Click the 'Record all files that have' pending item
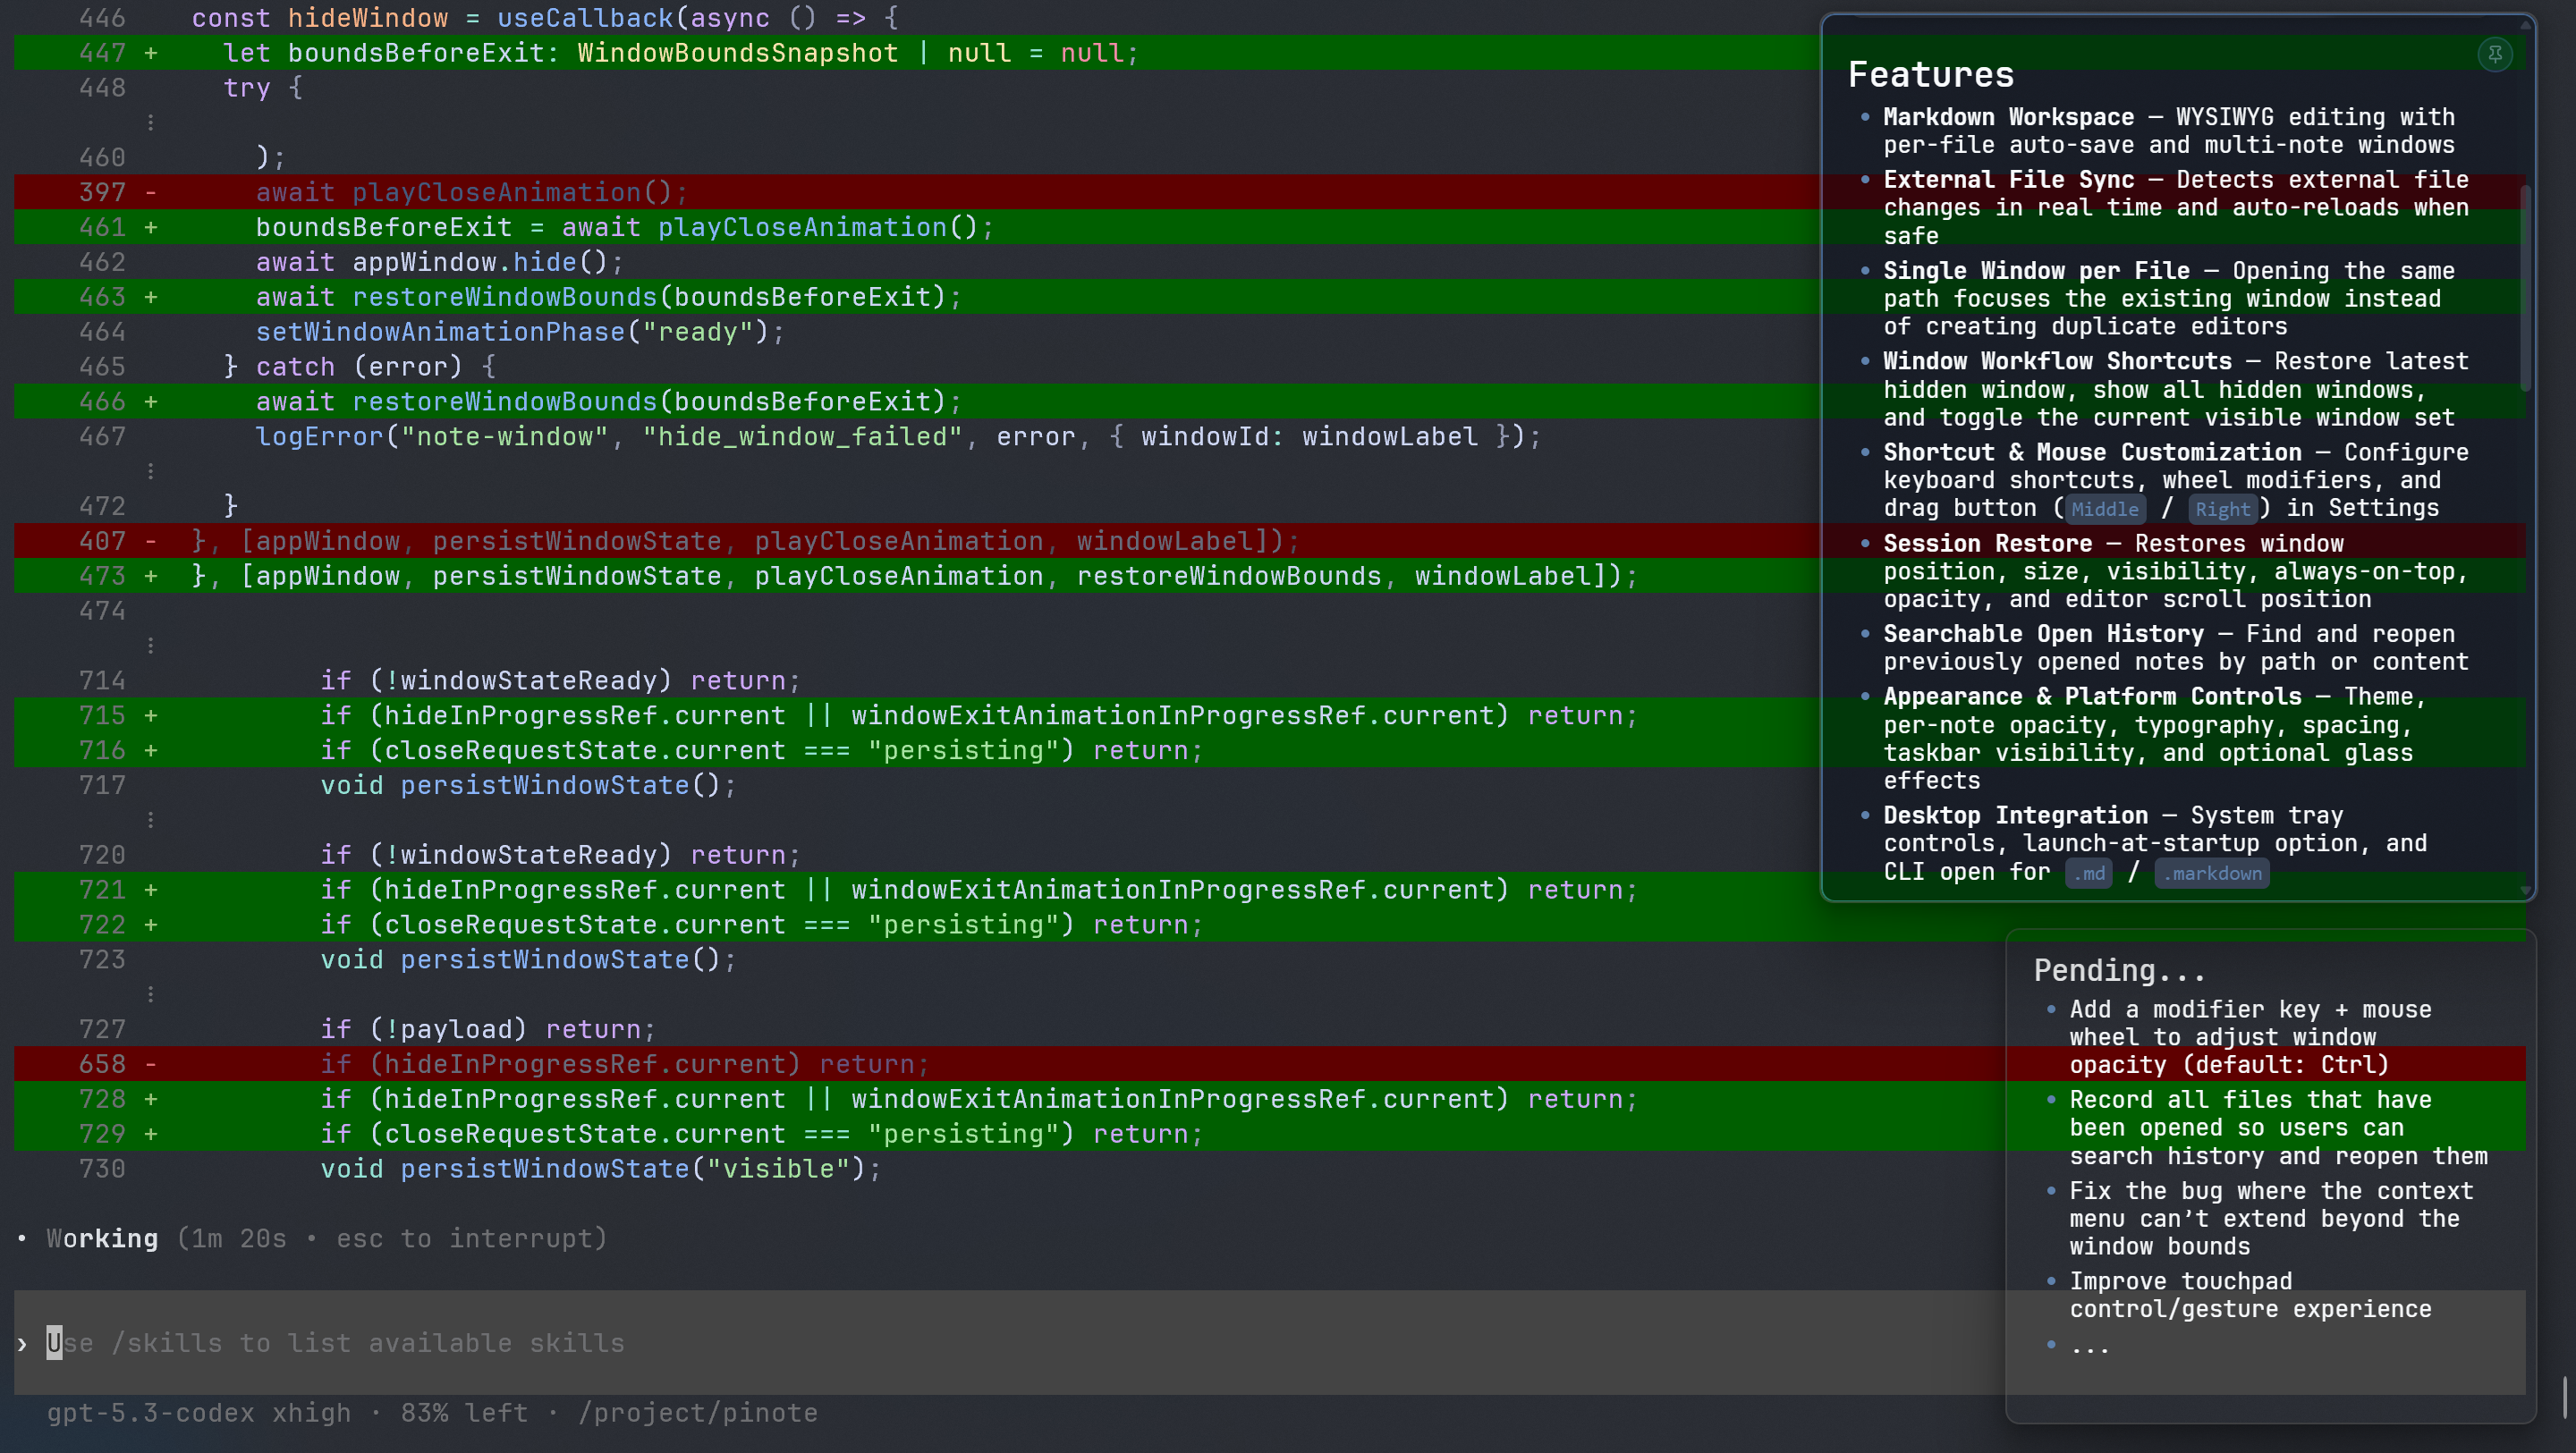The width and height of the screenshot is (2576, 1453). (x=2277, y=1127)
